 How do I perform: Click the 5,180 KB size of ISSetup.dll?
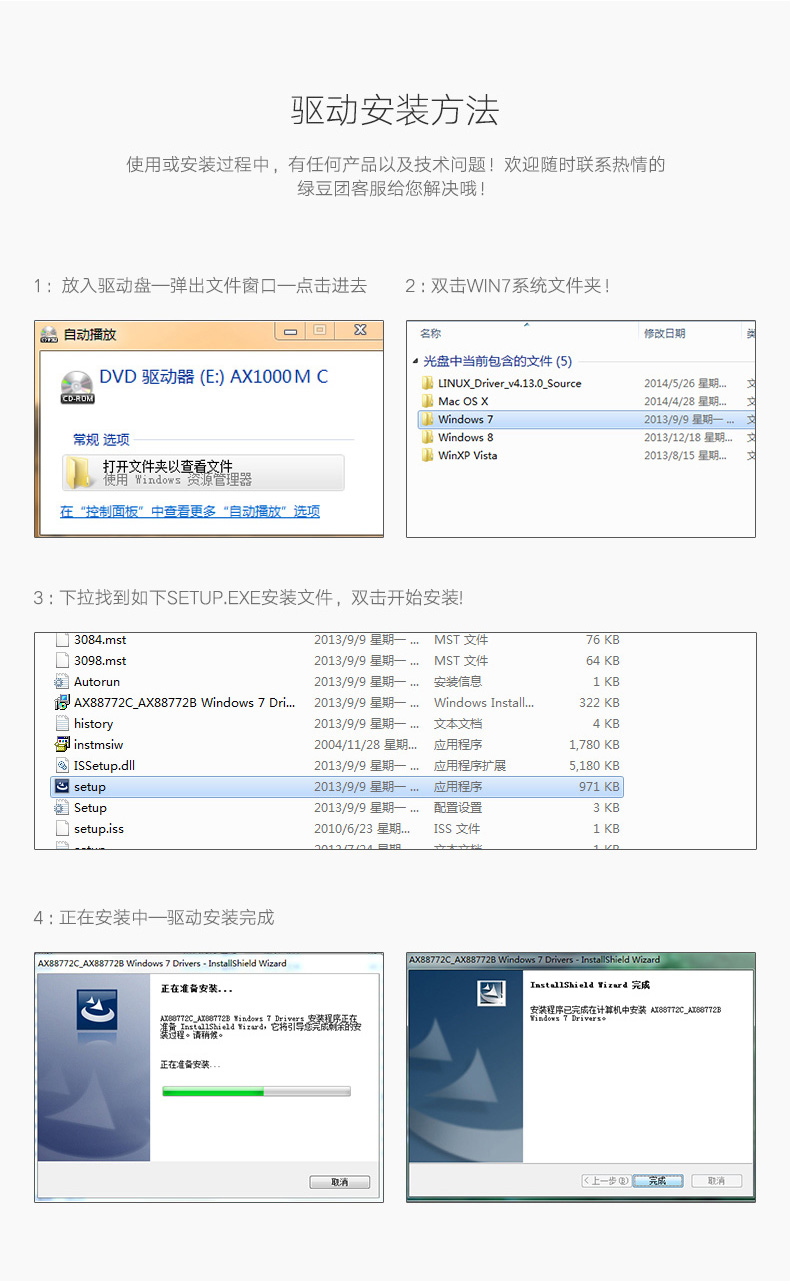(594, 765)
